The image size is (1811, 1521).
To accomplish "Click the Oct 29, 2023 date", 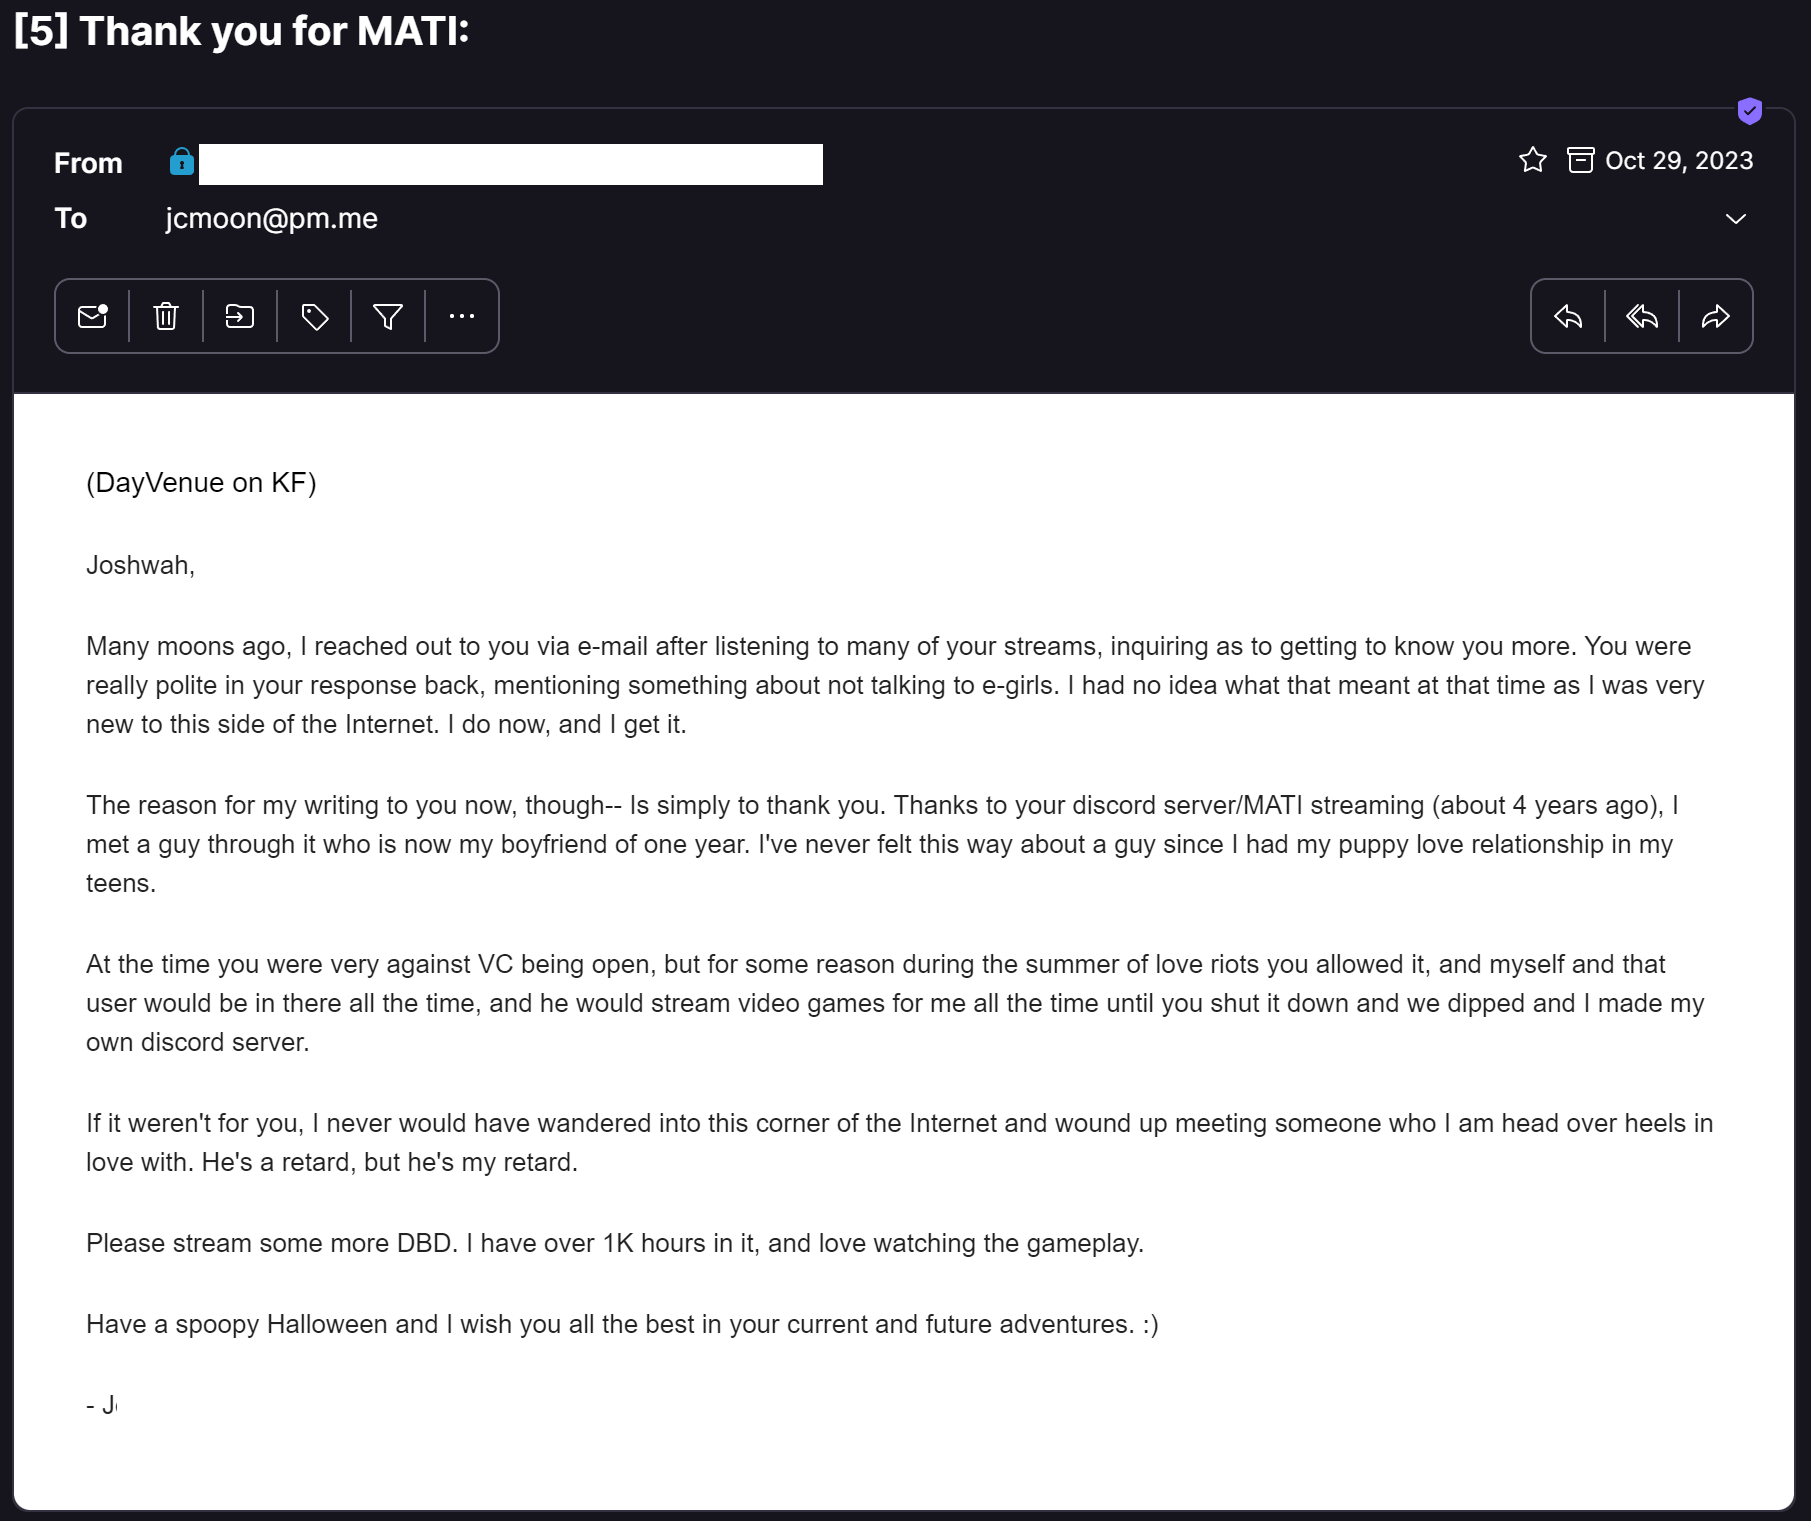I will click(1679, 161).
